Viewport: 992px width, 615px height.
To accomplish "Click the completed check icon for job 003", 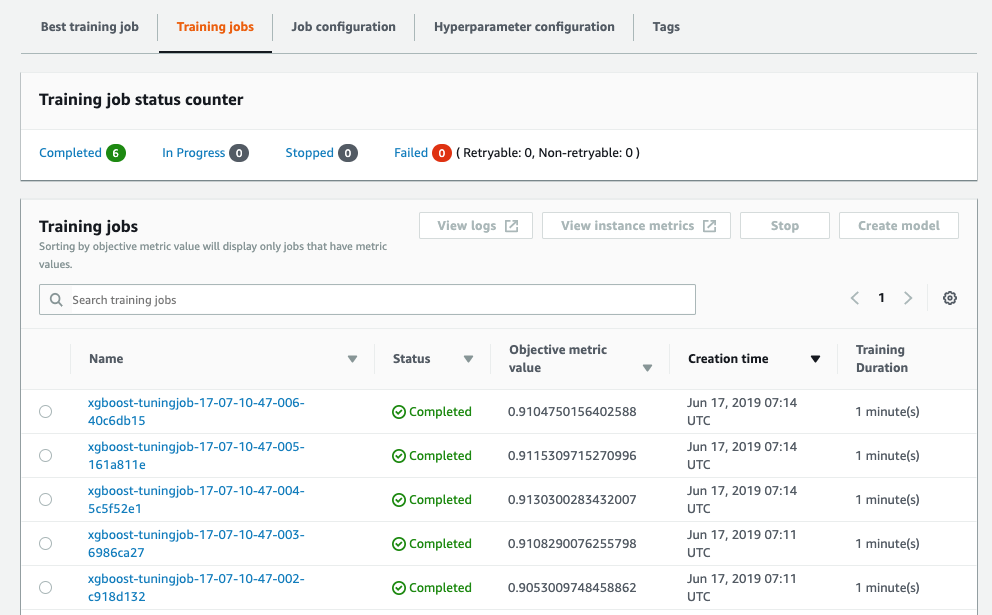I will click(399, 544).
